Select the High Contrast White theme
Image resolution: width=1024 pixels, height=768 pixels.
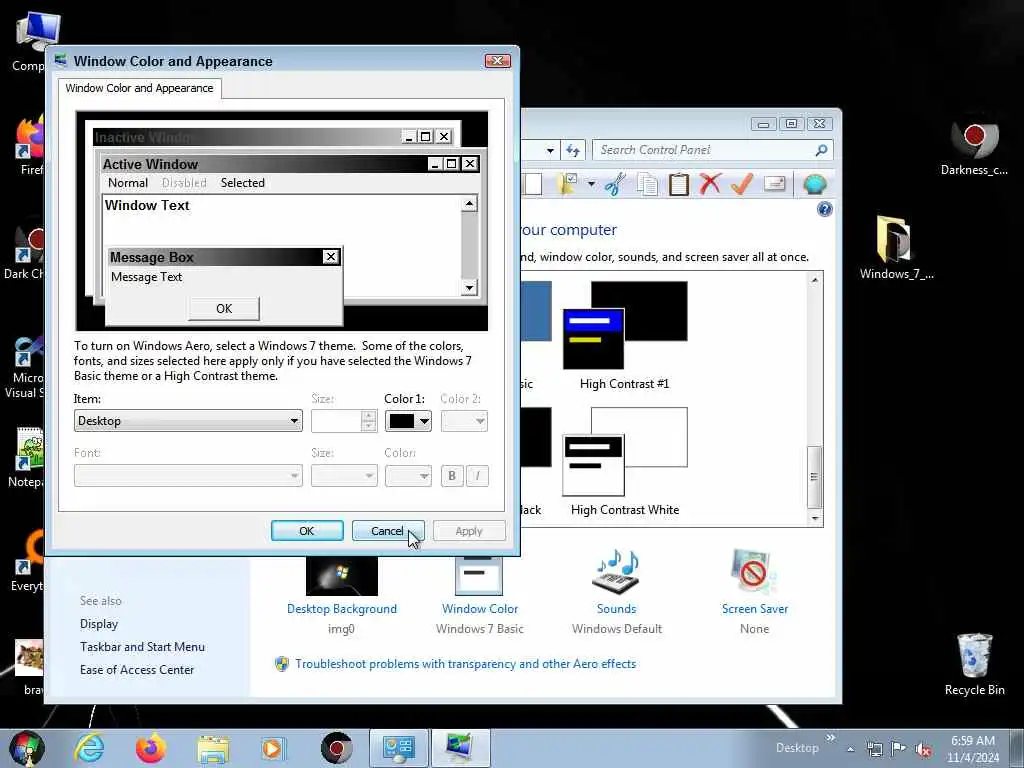coord(625,462)
